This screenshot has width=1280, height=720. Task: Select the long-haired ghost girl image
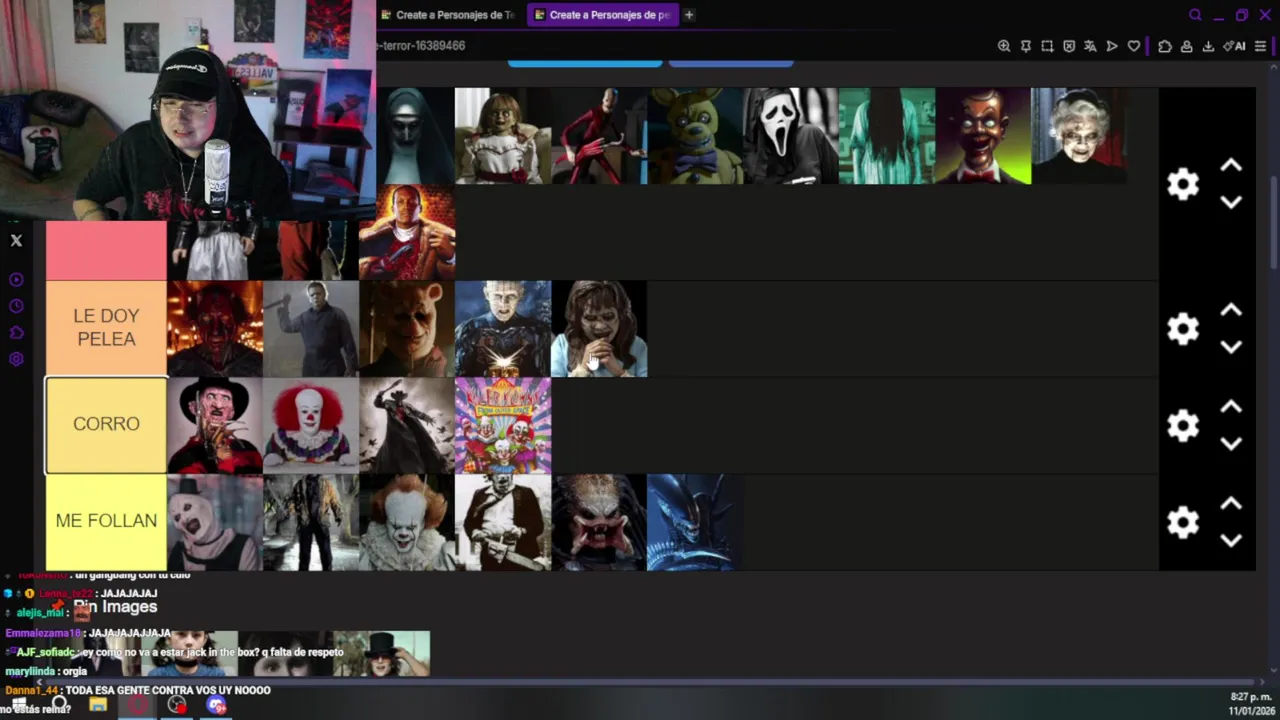coord(887,136)
